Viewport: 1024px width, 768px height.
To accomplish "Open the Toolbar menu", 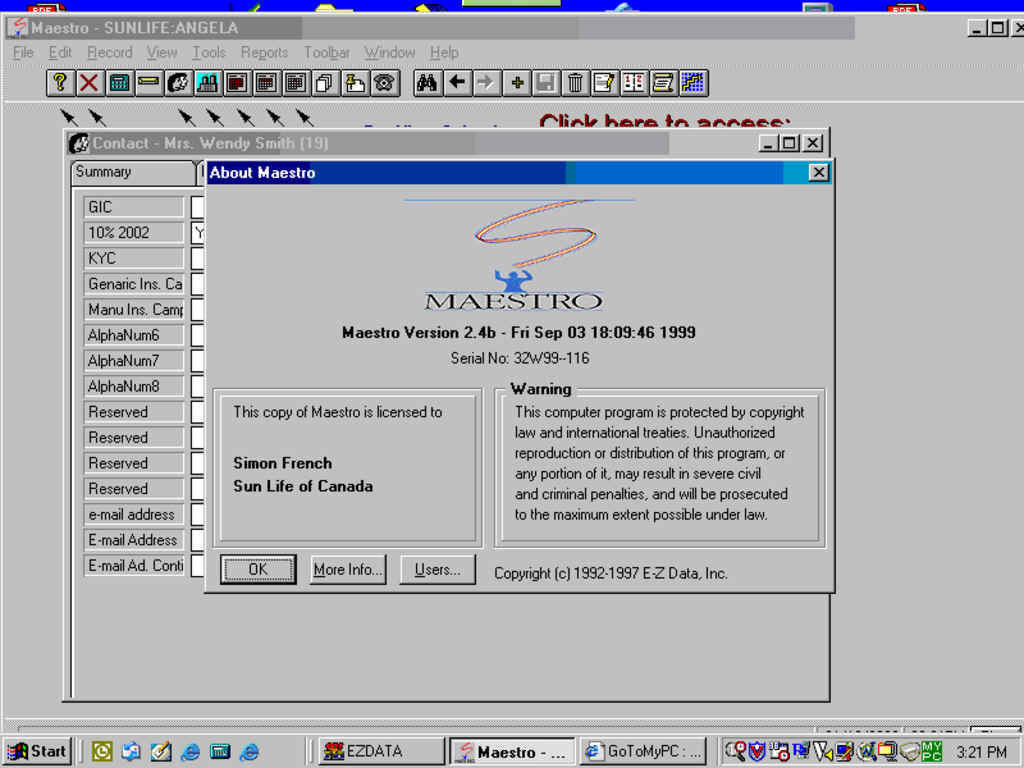I will (327, 52).
